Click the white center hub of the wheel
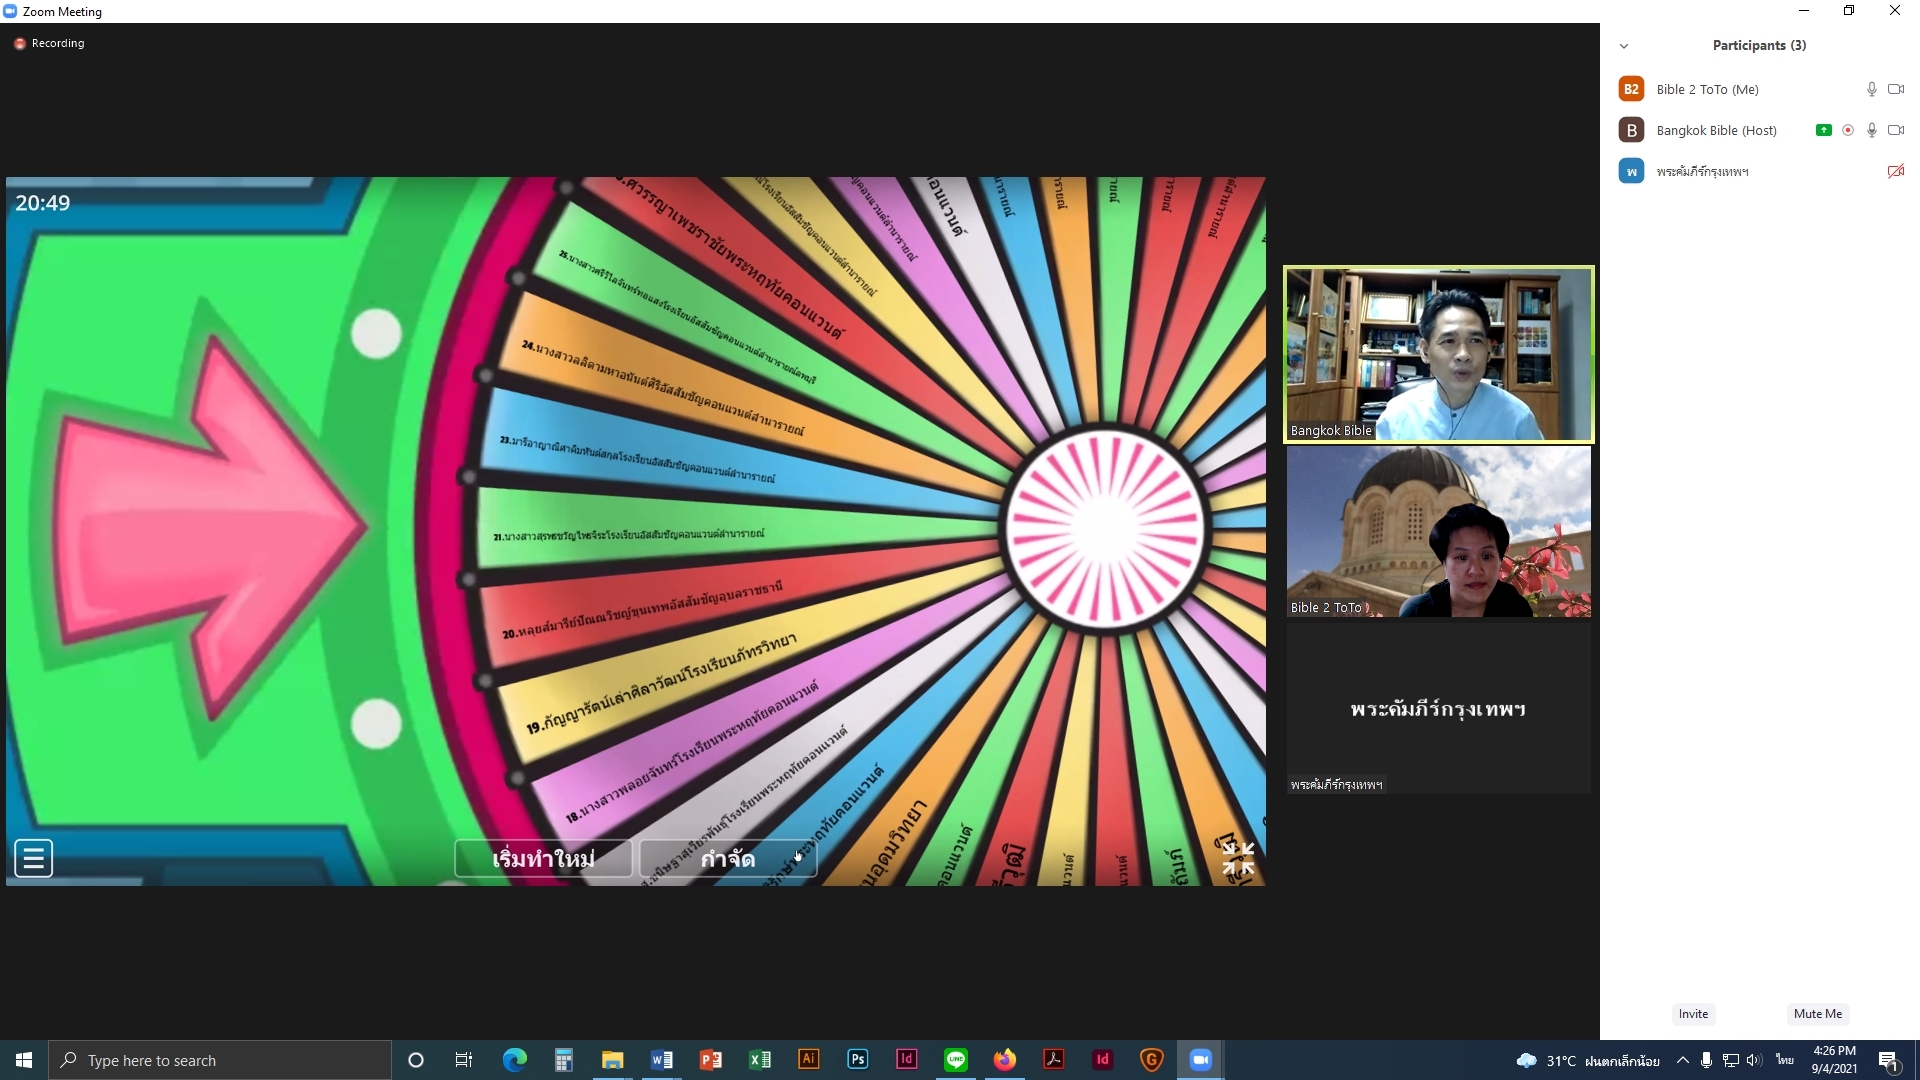This screenshot has width=1920, height=1080. 1104,527
